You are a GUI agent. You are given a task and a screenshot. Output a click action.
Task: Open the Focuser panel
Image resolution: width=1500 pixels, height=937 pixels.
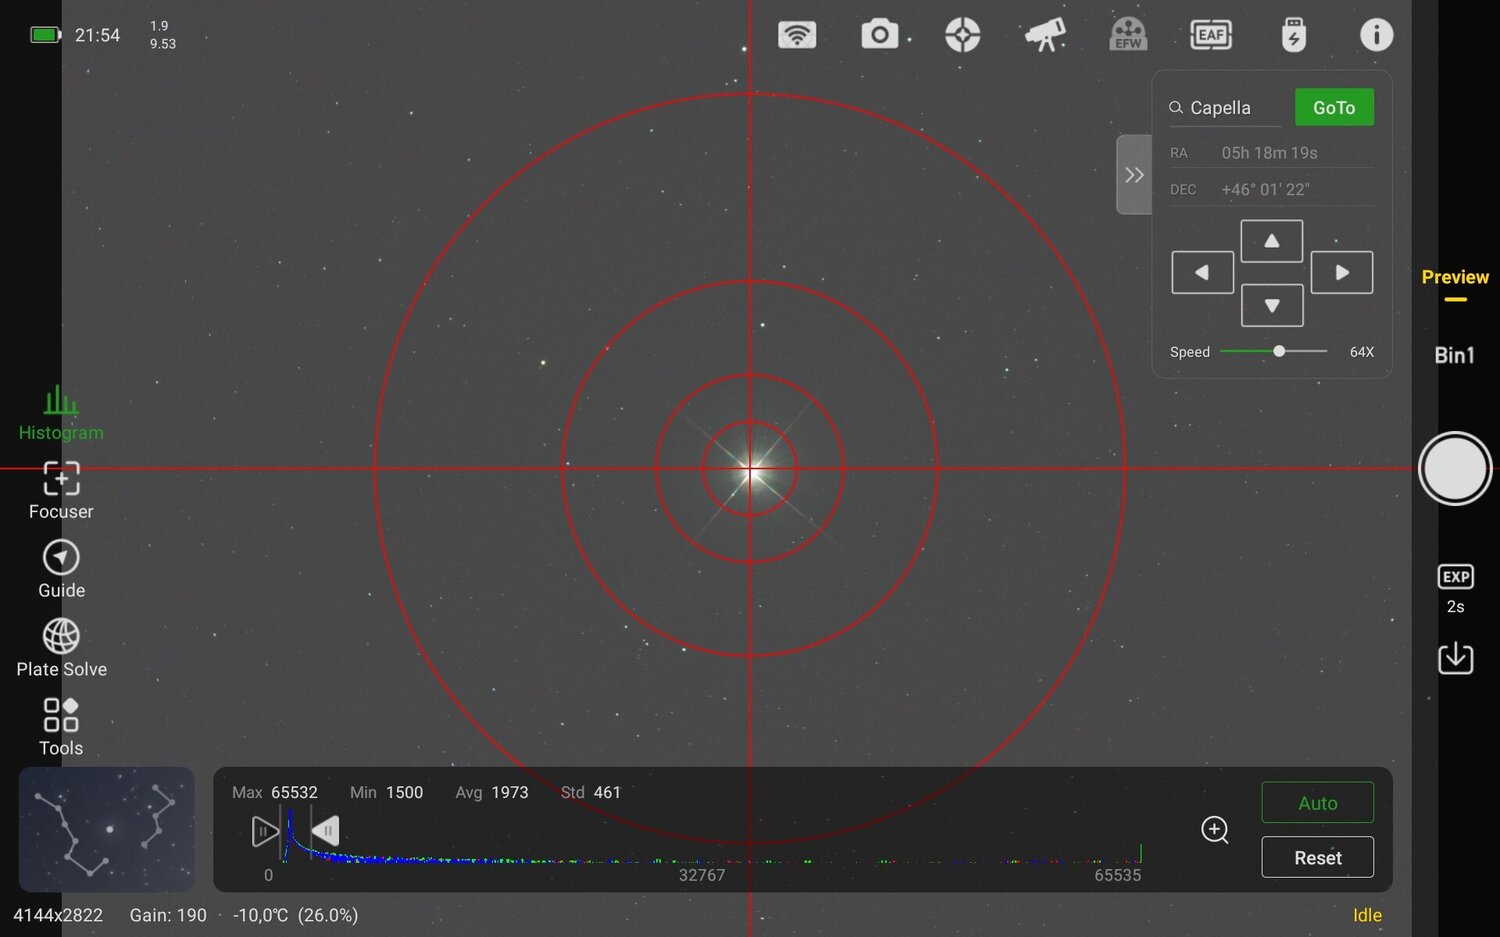point(60,490)
